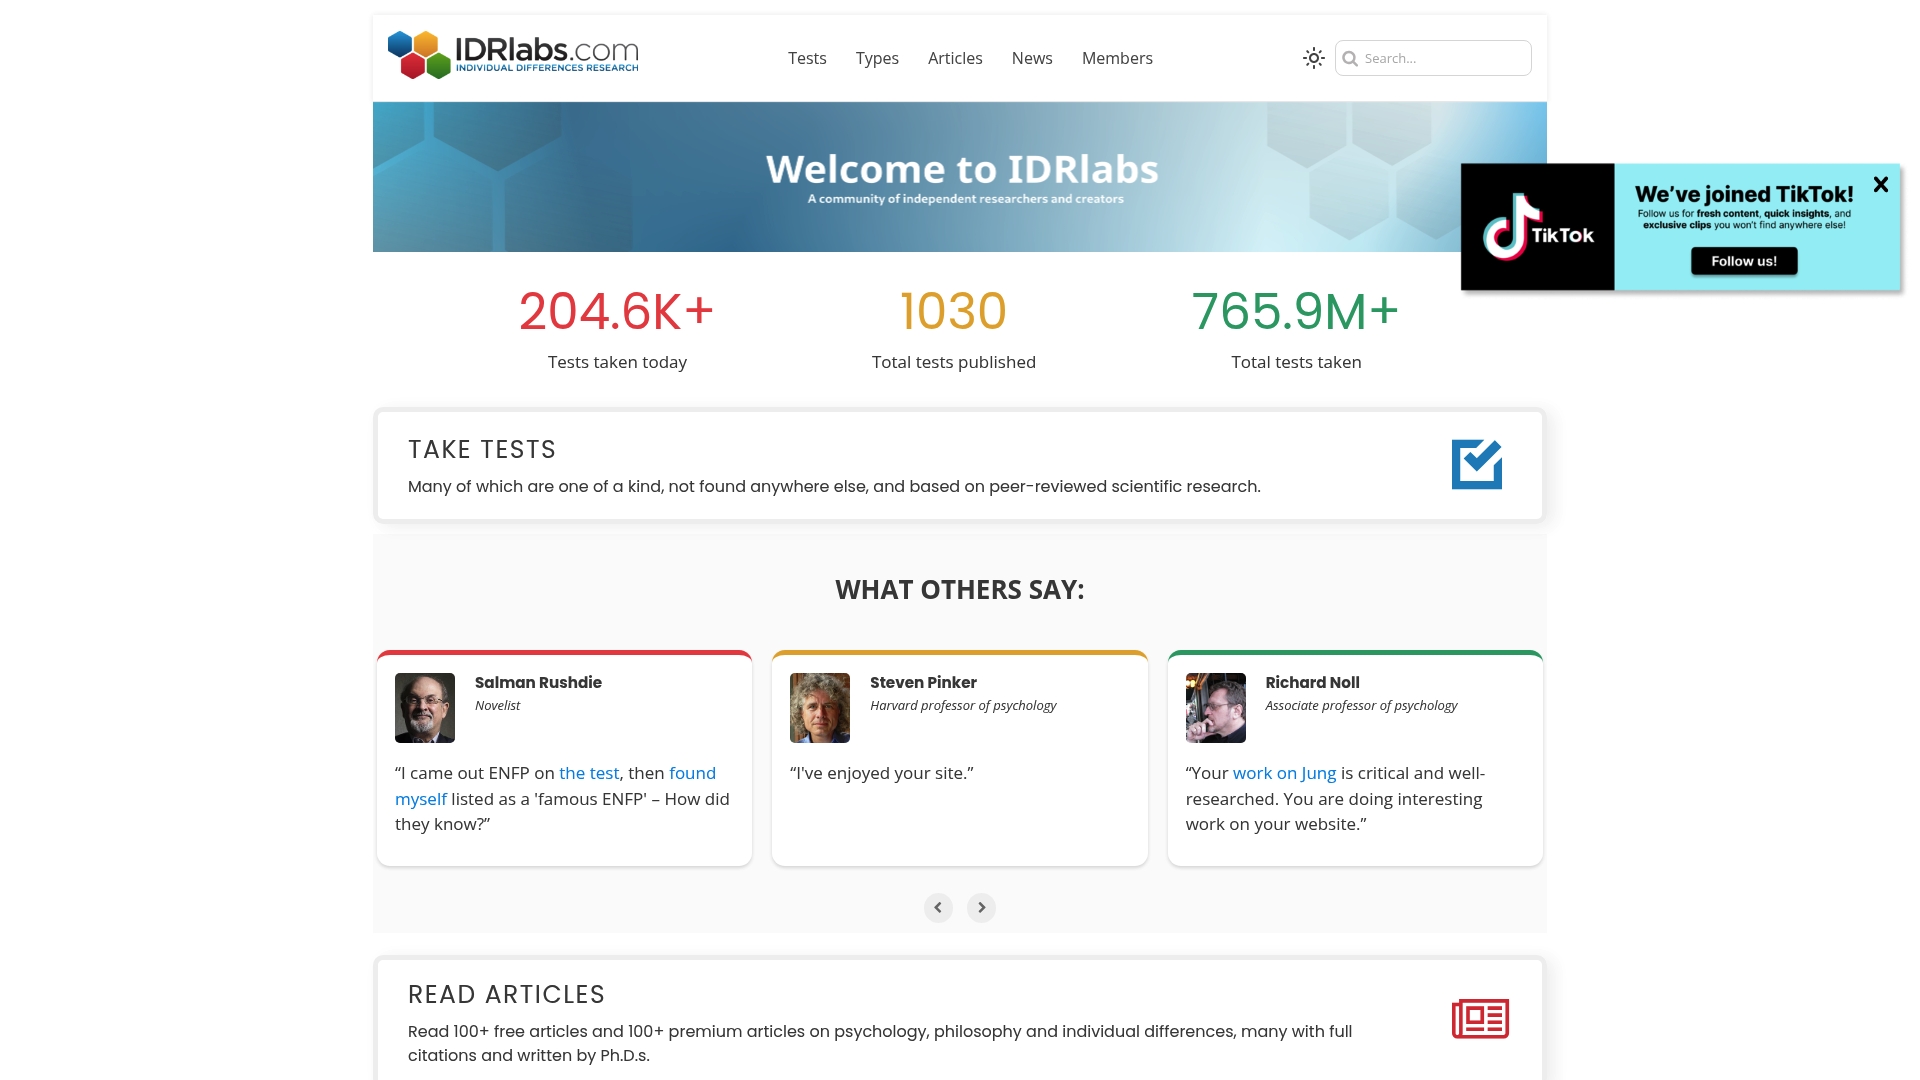Open Richard Noll's profile photo

click(1214, 707)
